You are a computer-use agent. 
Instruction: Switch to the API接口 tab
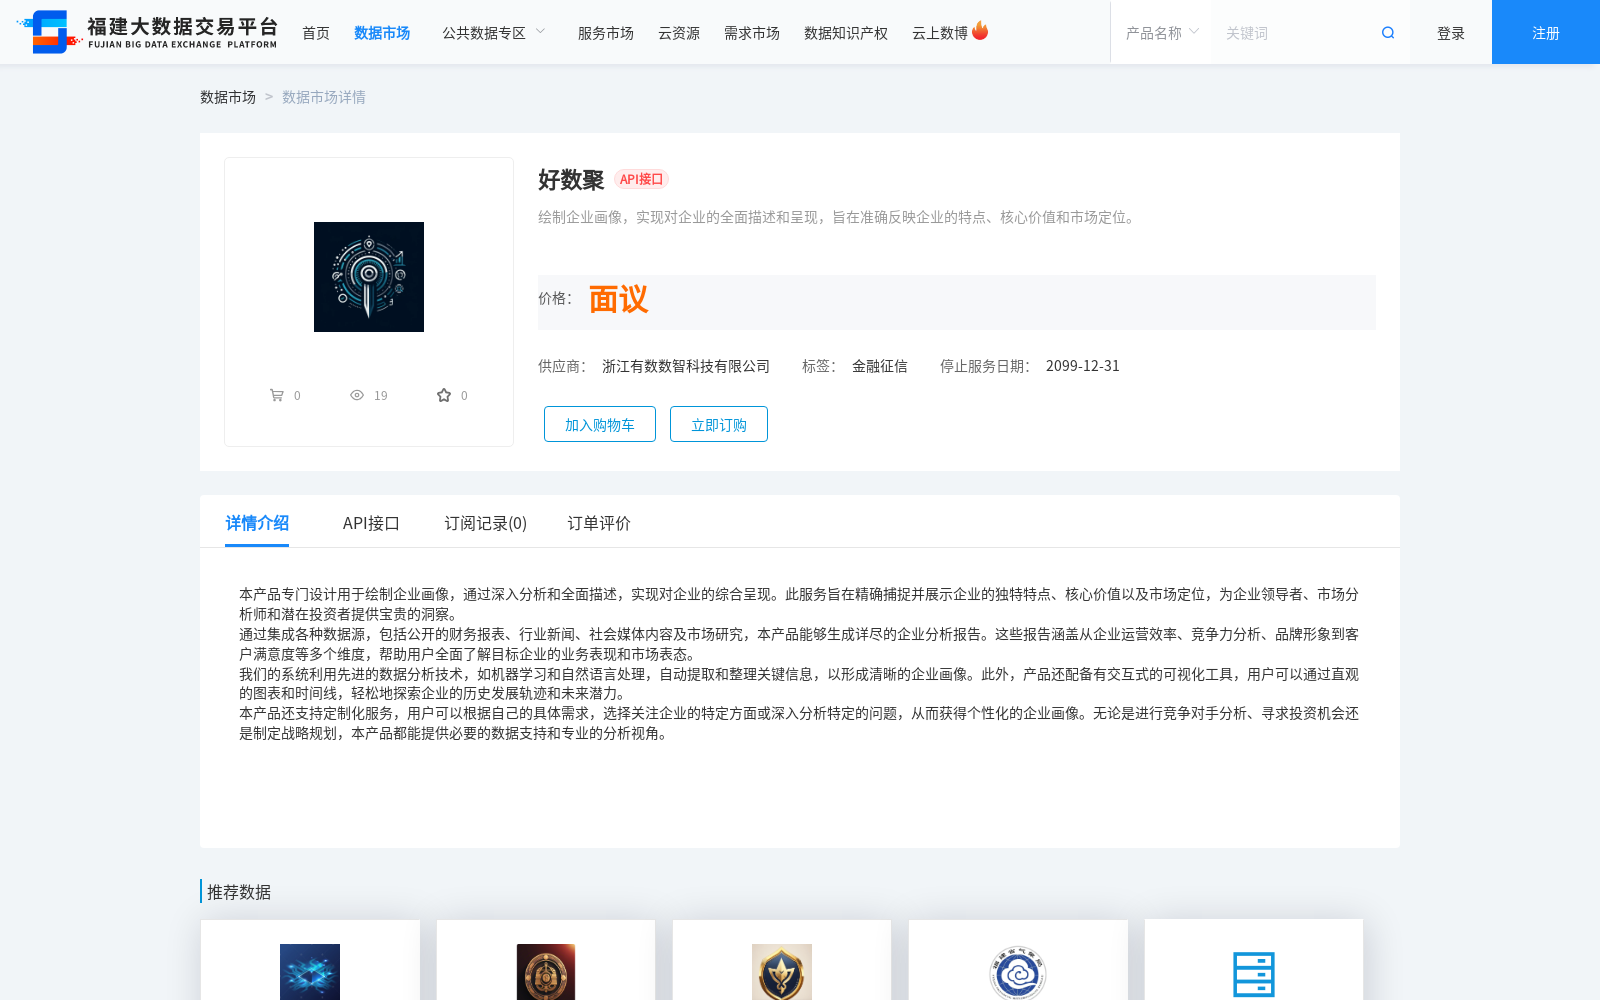371,523
